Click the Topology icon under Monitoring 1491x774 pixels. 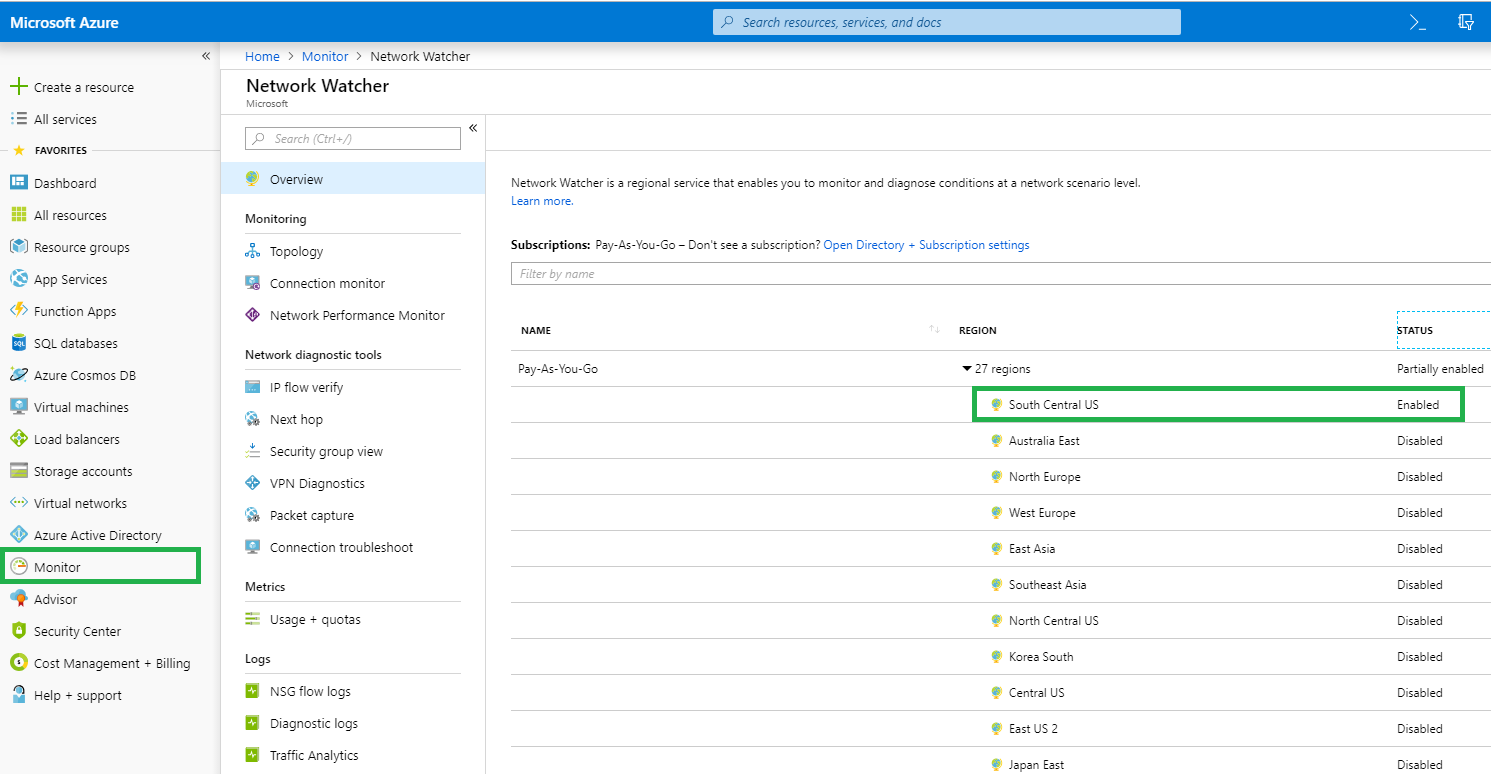tap(253, 251)
